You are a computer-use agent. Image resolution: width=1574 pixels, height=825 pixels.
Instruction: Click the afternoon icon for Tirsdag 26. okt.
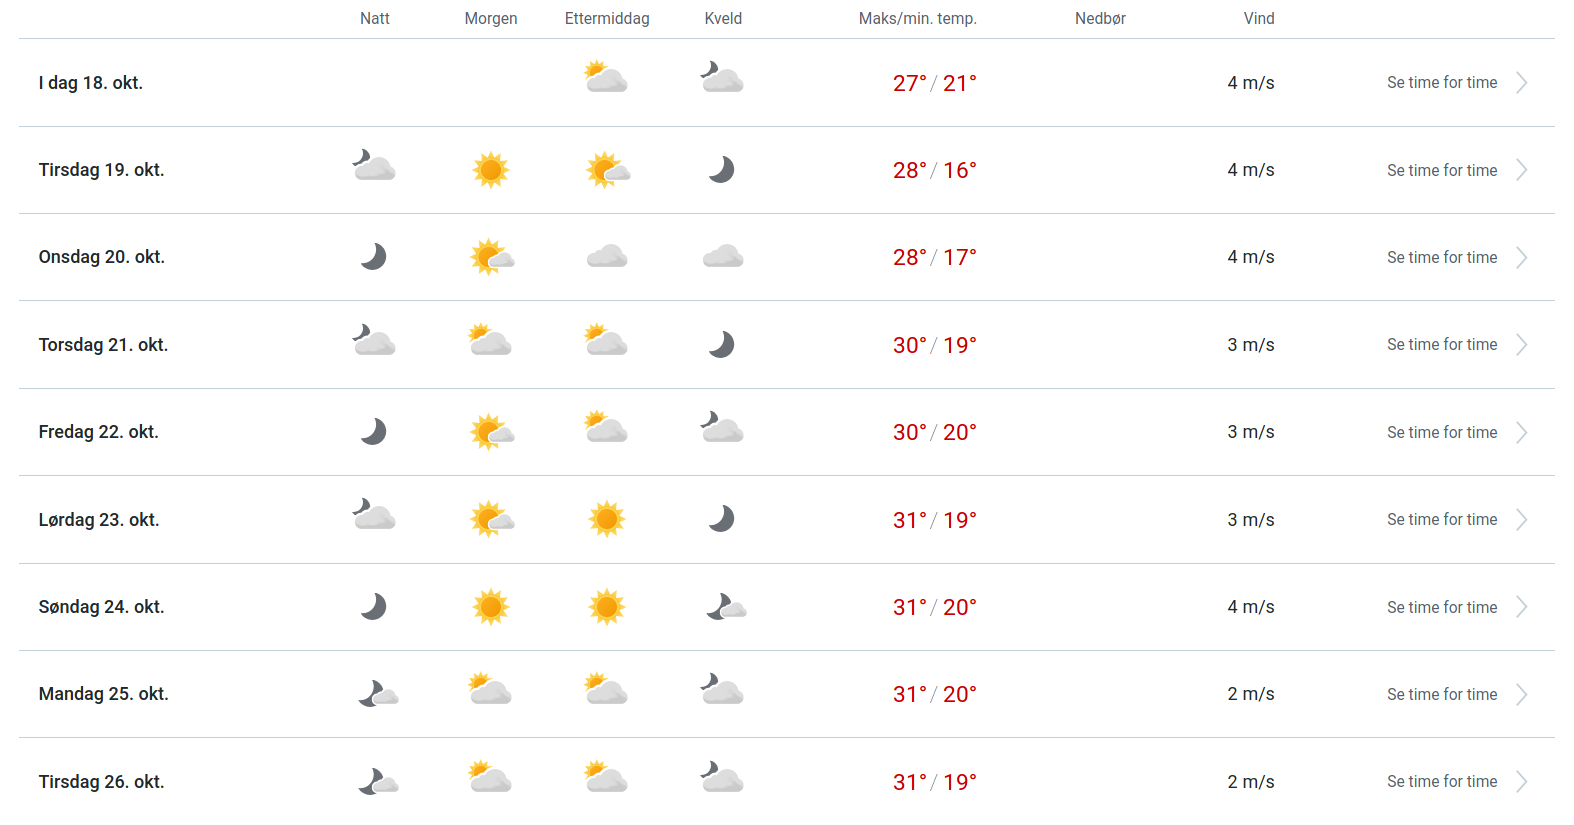606,777
